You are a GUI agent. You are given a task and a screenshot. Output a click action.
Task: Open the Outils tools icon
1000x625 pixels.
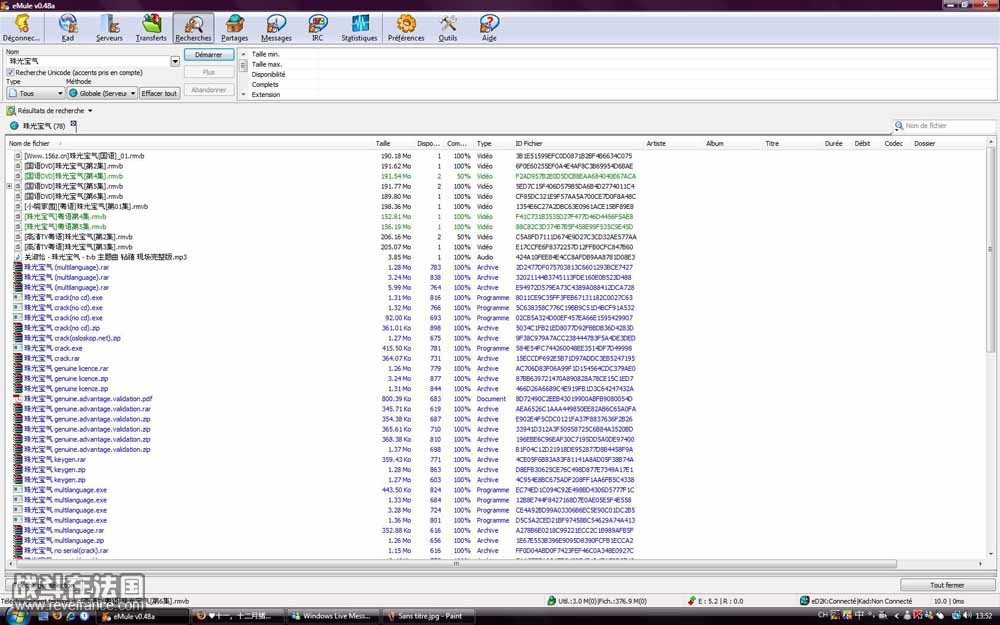coord(448,28)
